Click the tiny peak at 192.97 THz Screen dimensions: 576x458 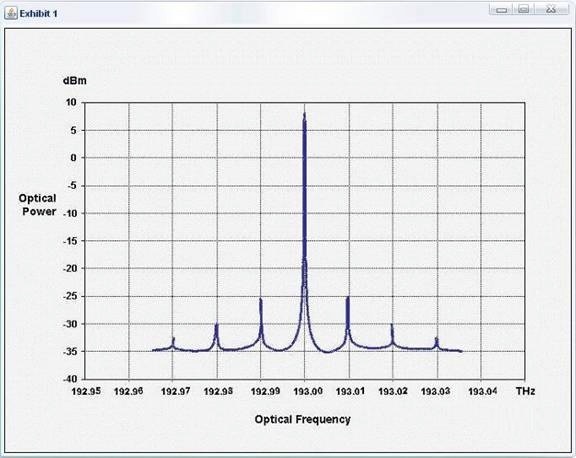(173, 342)
